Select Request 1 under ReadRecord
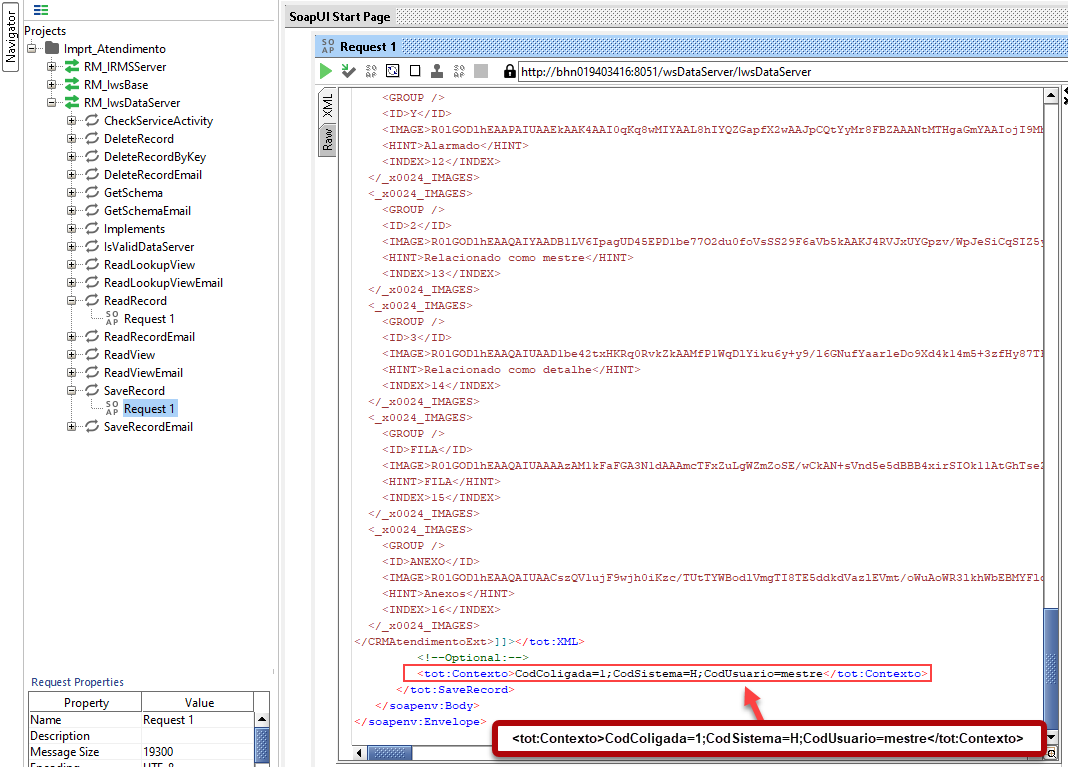This screenshot has height=767, width=1068. point(148,318)
